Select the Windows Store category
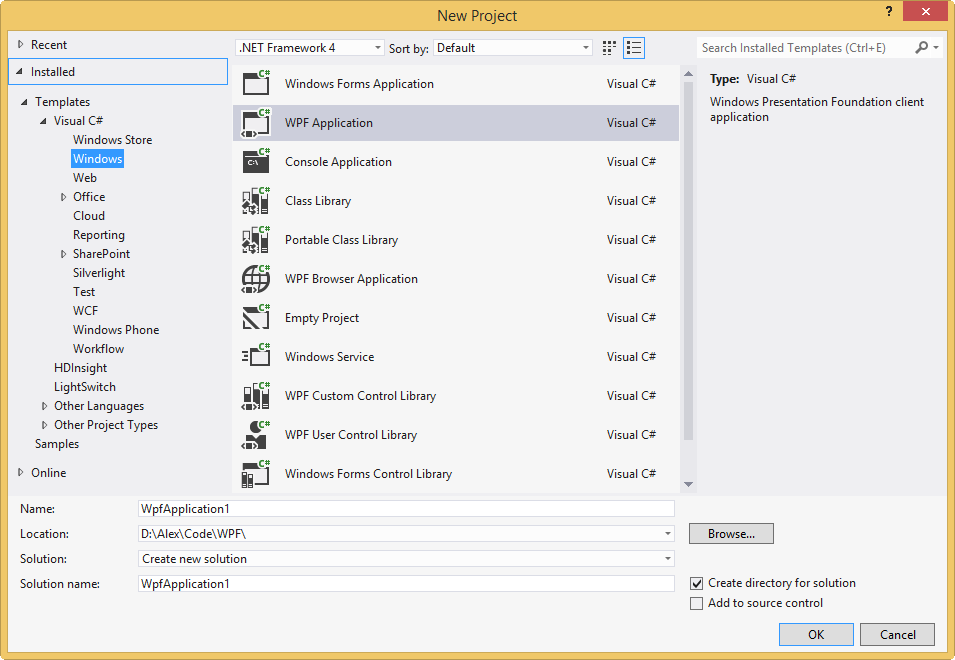The width and height of the screenshot is (955, 660). 113,139
